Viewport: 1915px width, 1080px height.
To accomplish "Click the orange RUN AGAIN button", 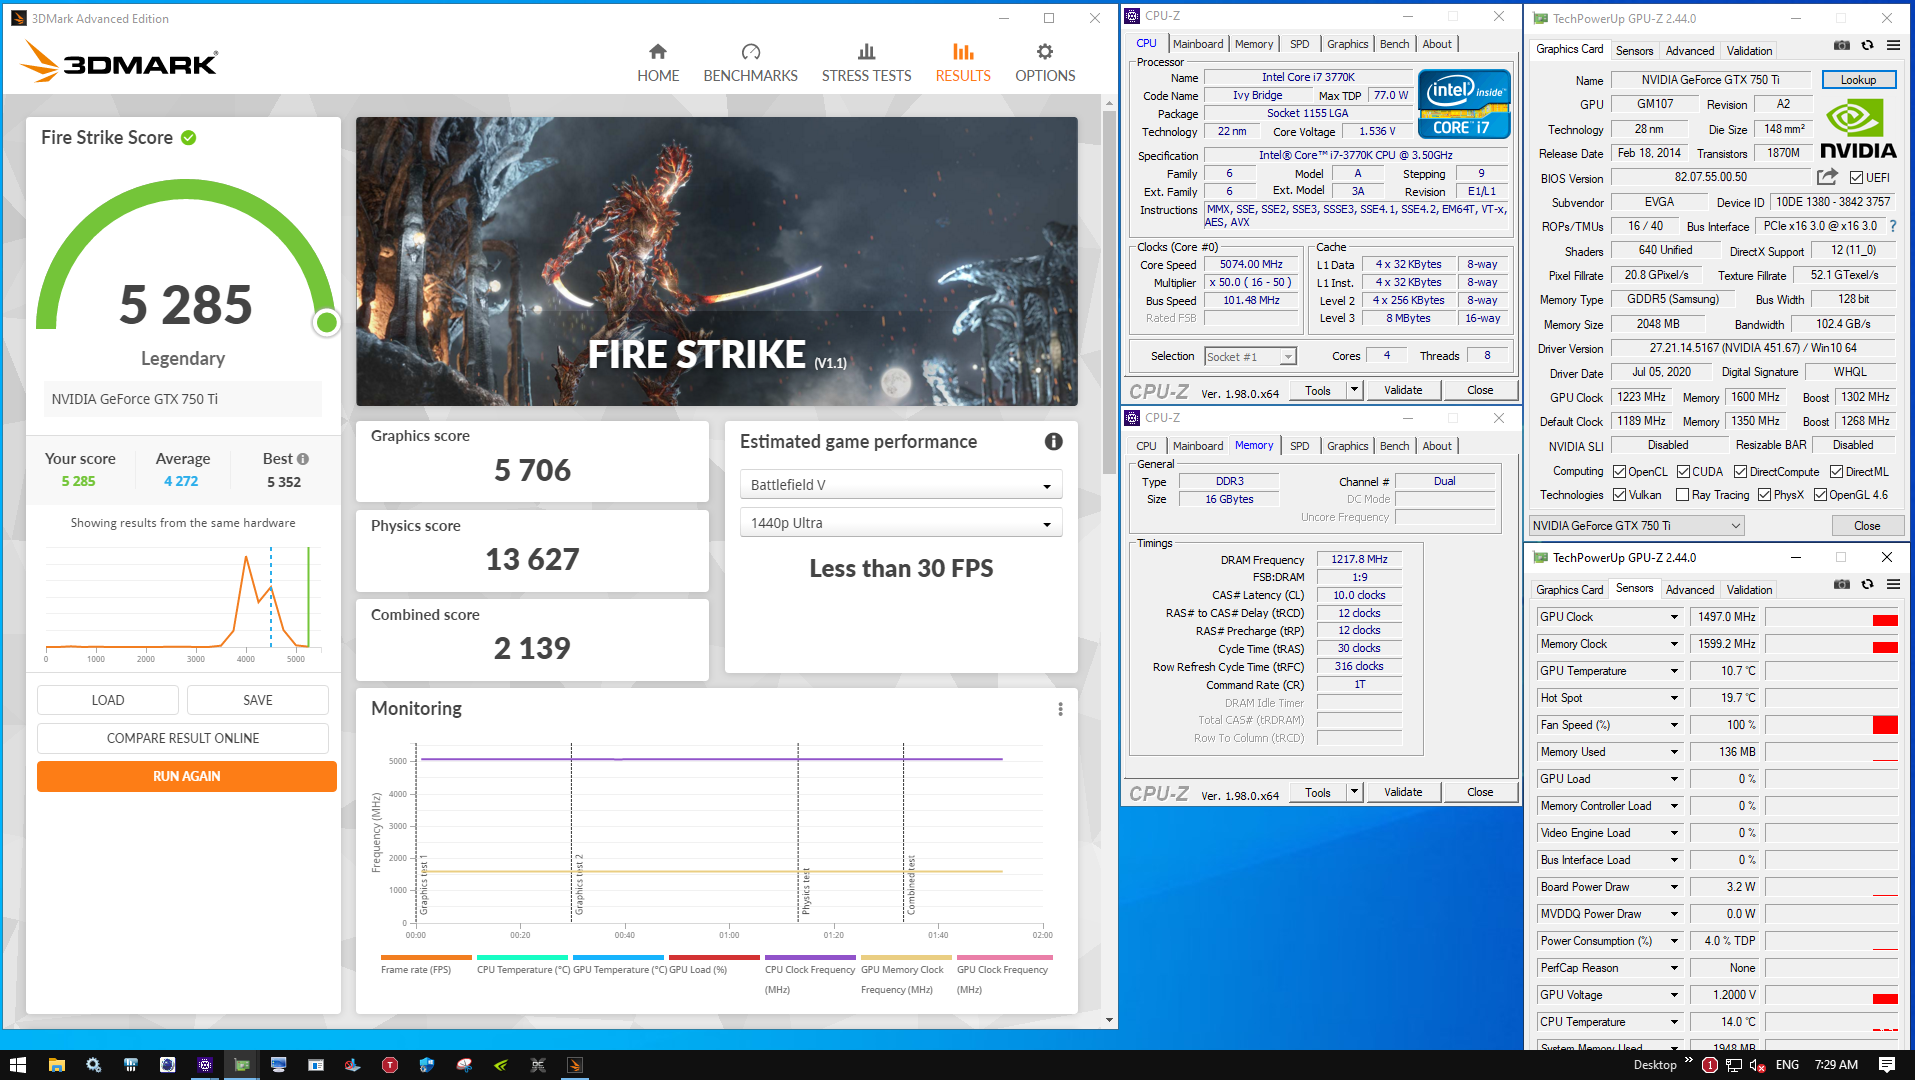I will click(x=187, y=776).
